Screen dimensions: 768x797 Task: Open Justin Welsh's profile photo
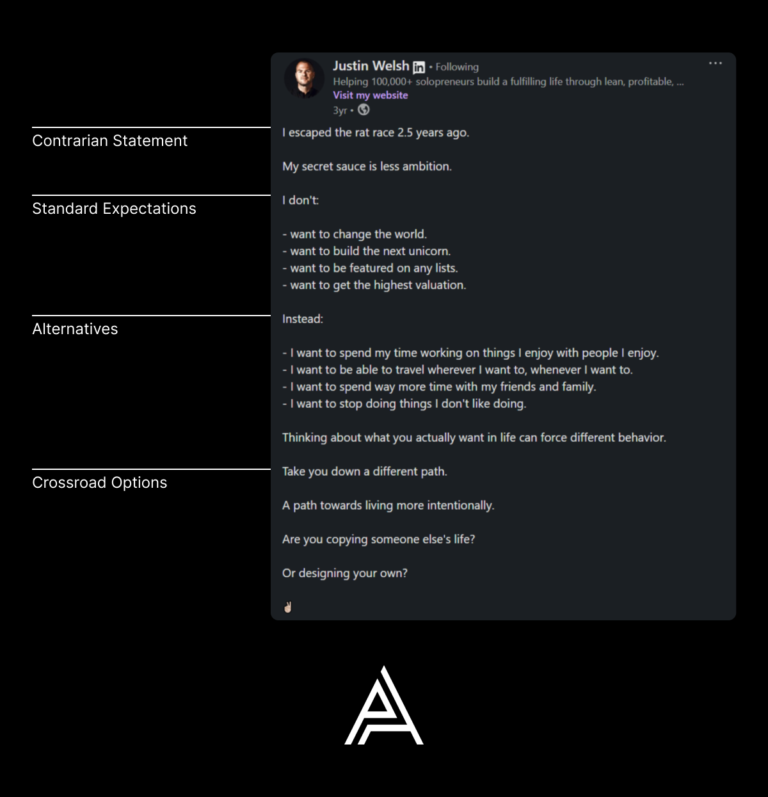click(x=304, y=78)
